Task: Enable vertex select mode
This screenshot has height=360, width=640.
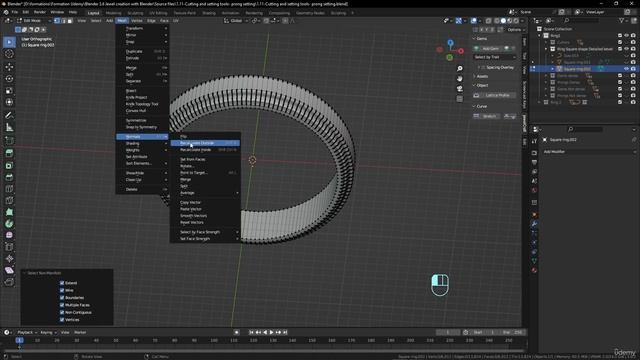Action: point(57,20)
